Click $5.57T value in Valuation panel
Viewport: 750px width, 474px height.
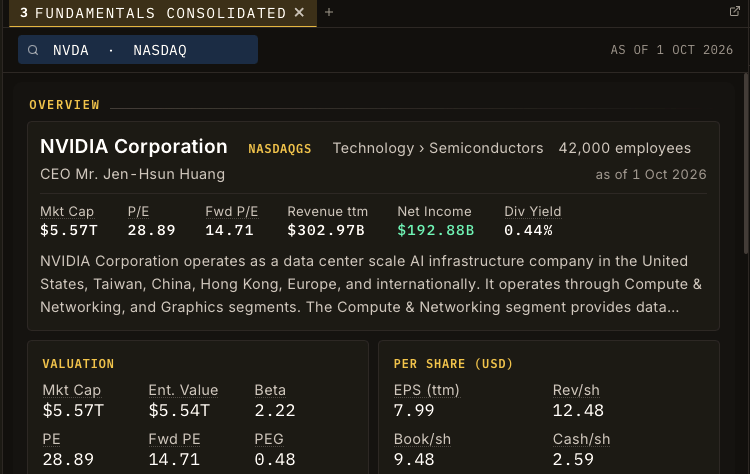[x=73, y=410]
